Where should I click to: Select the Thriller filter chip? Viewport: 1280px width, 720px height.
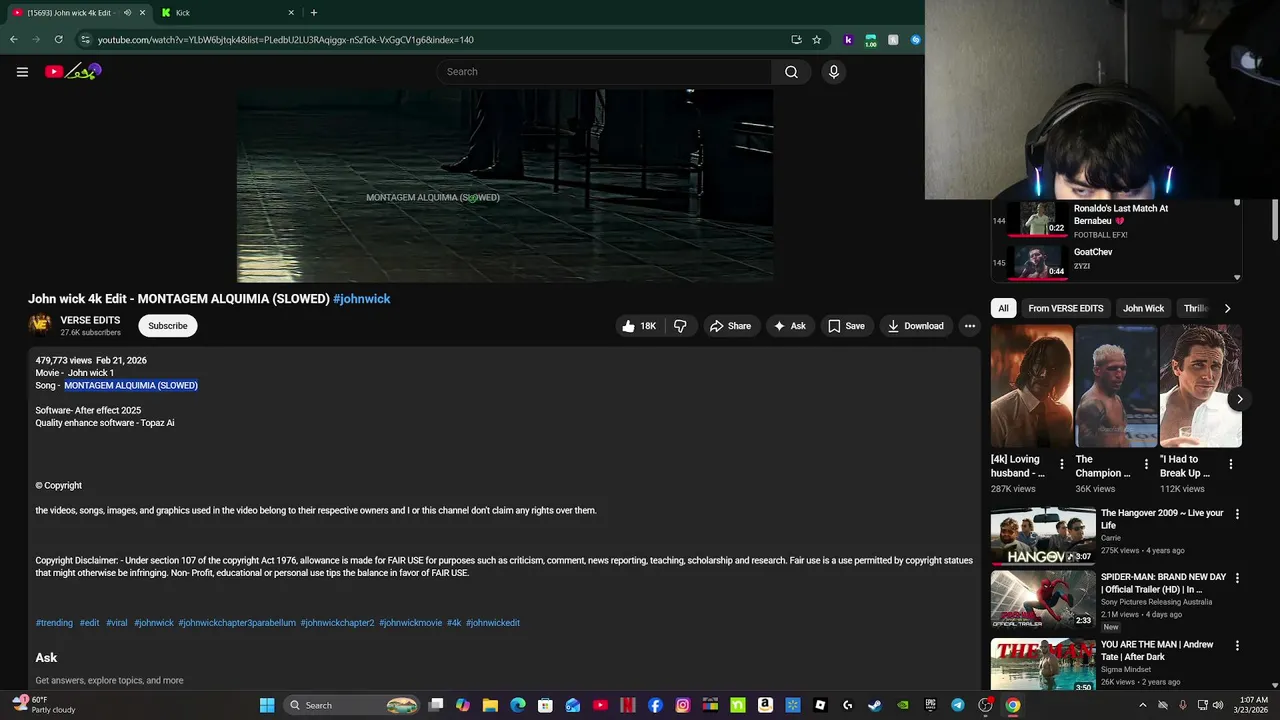1195,309
